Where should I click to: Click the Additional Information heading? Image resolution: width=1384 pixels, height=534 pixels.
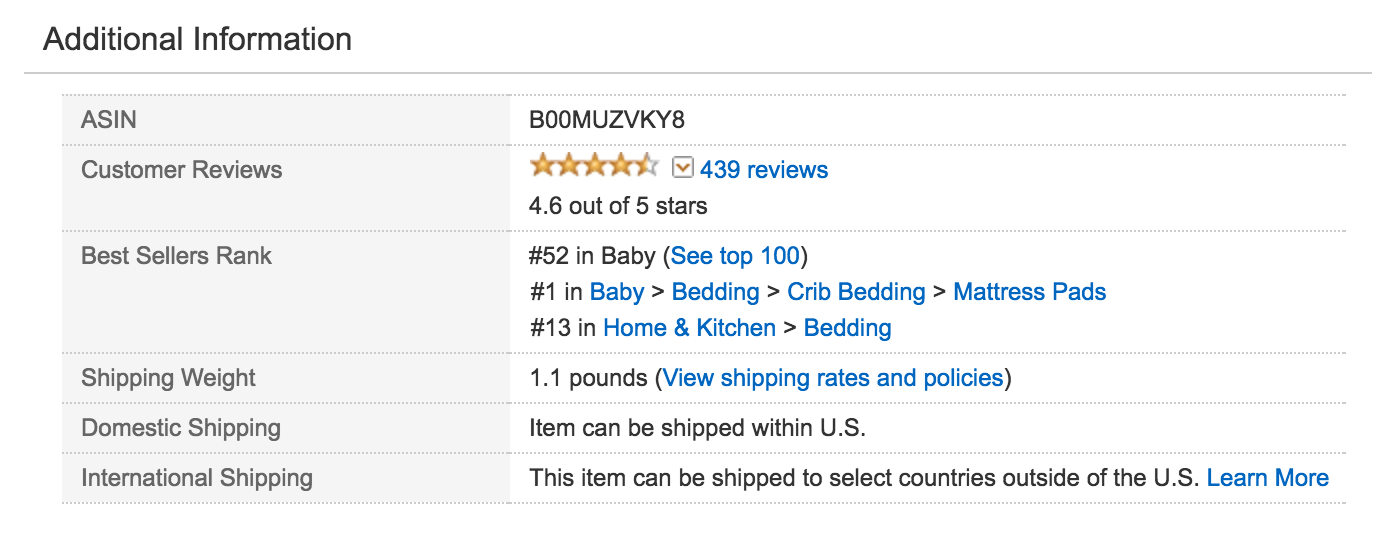[x=197, y=40]
